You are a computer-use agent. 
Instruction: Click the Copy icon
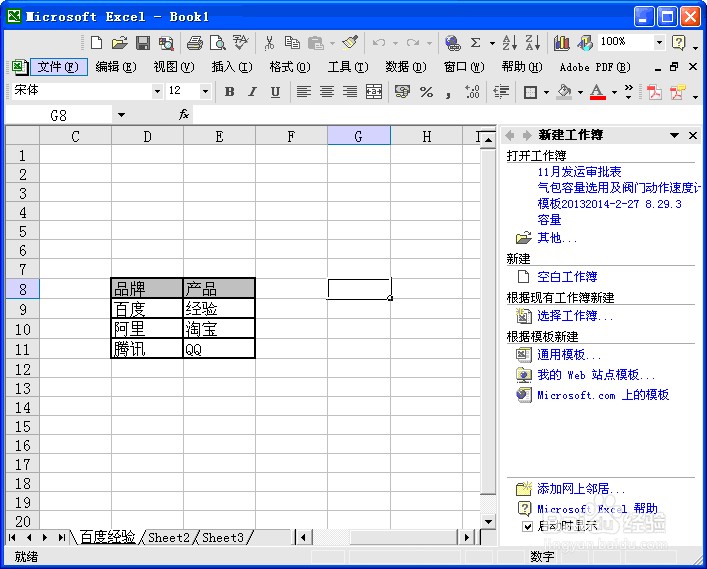coord(292,43)
